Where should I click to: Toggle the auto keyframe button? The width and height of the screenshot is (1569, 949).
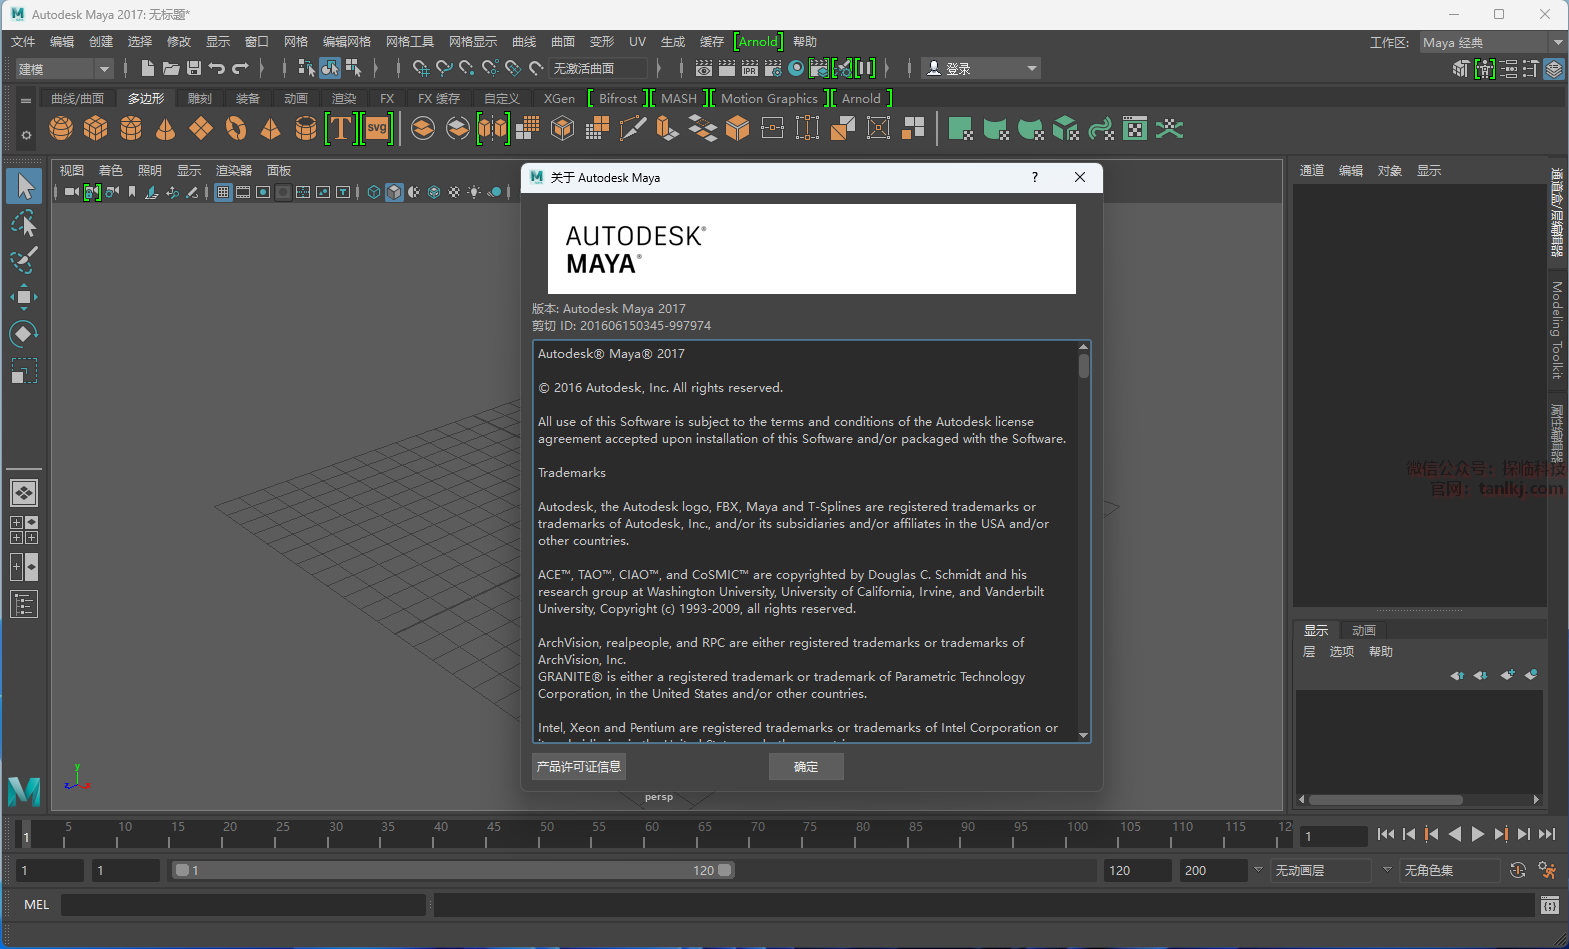click(x=1517, y=870)
